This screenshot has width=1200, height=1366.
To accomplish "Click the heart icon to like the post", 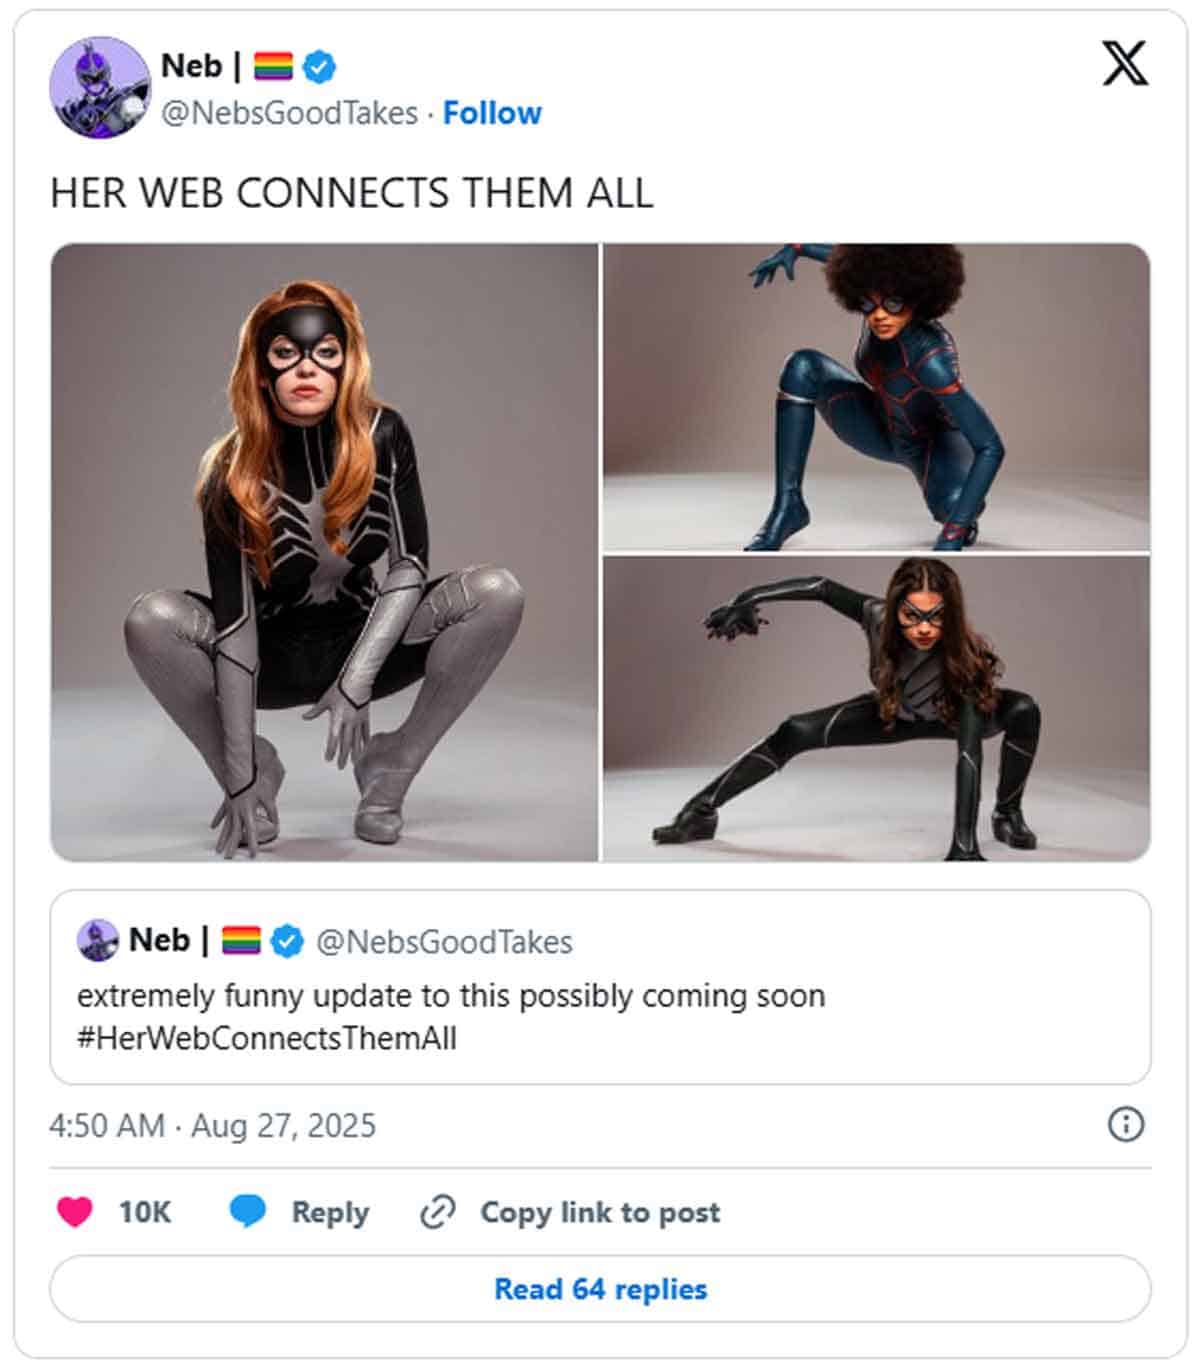I will pos(74,1211).
